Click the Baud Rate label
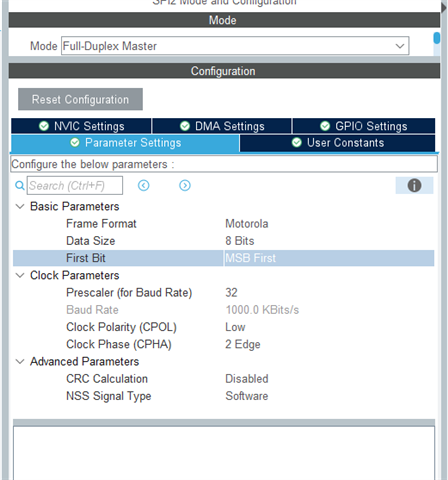The width and height of the screenshot is (448, 480). (92, 310)
